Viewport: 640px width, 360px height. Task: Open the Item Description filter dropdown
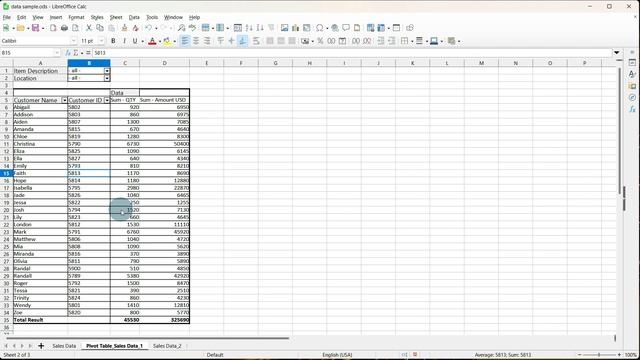(107, 71)
